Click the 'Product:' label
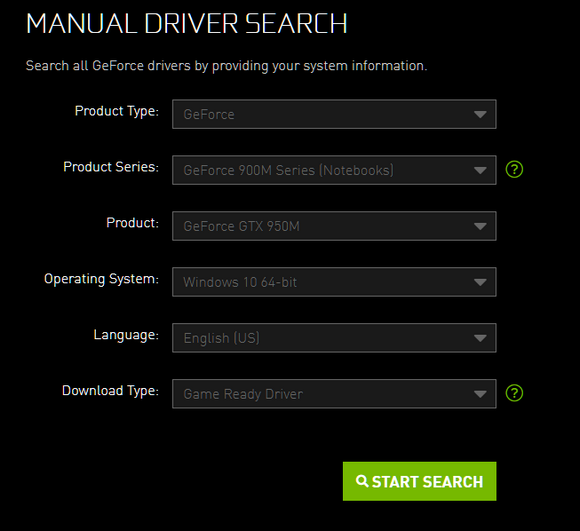 132,223
